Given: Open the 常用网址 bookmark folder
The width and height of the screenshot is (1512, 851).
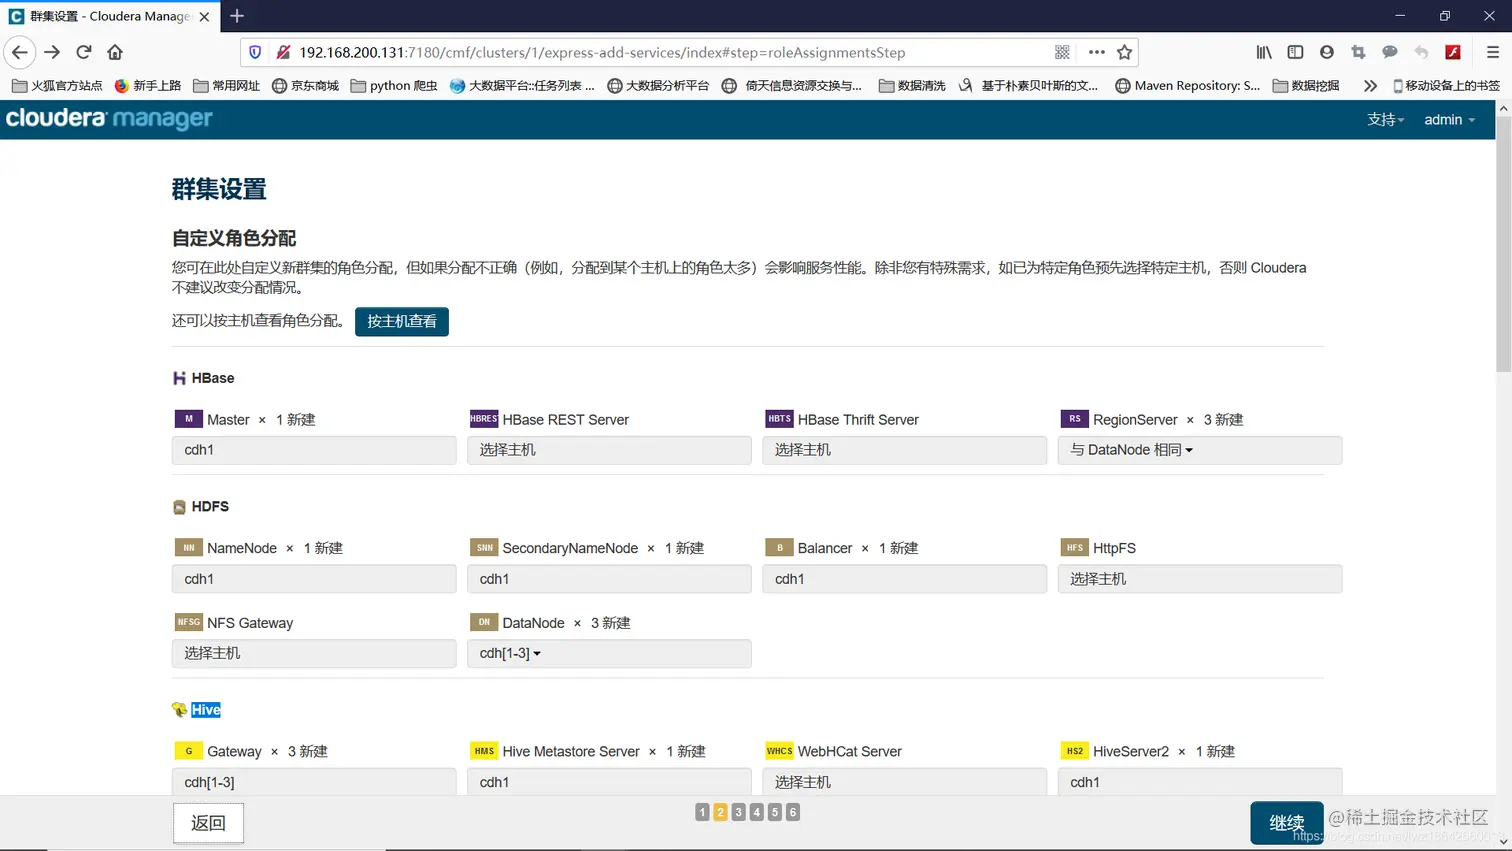Looking at the screenshot, I should pos(227,86).
